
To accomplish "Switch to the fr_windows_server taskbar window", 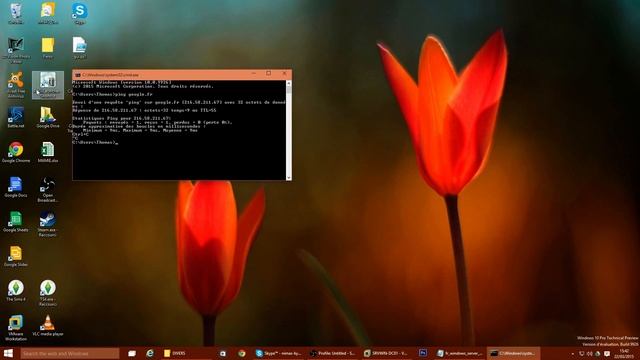I will [459, 353].
